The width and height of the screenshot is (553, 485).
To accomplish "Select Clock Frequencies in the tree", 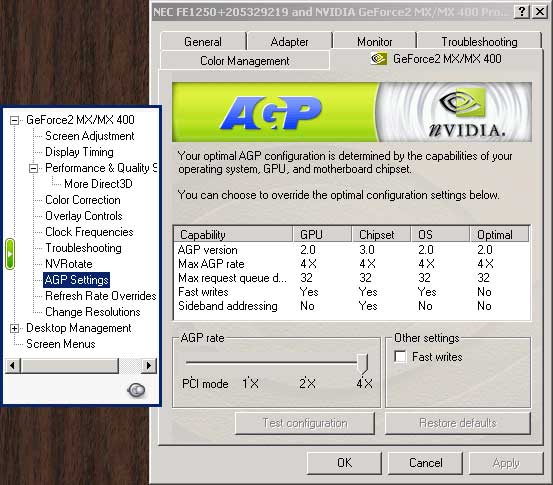I will point(89,232).
